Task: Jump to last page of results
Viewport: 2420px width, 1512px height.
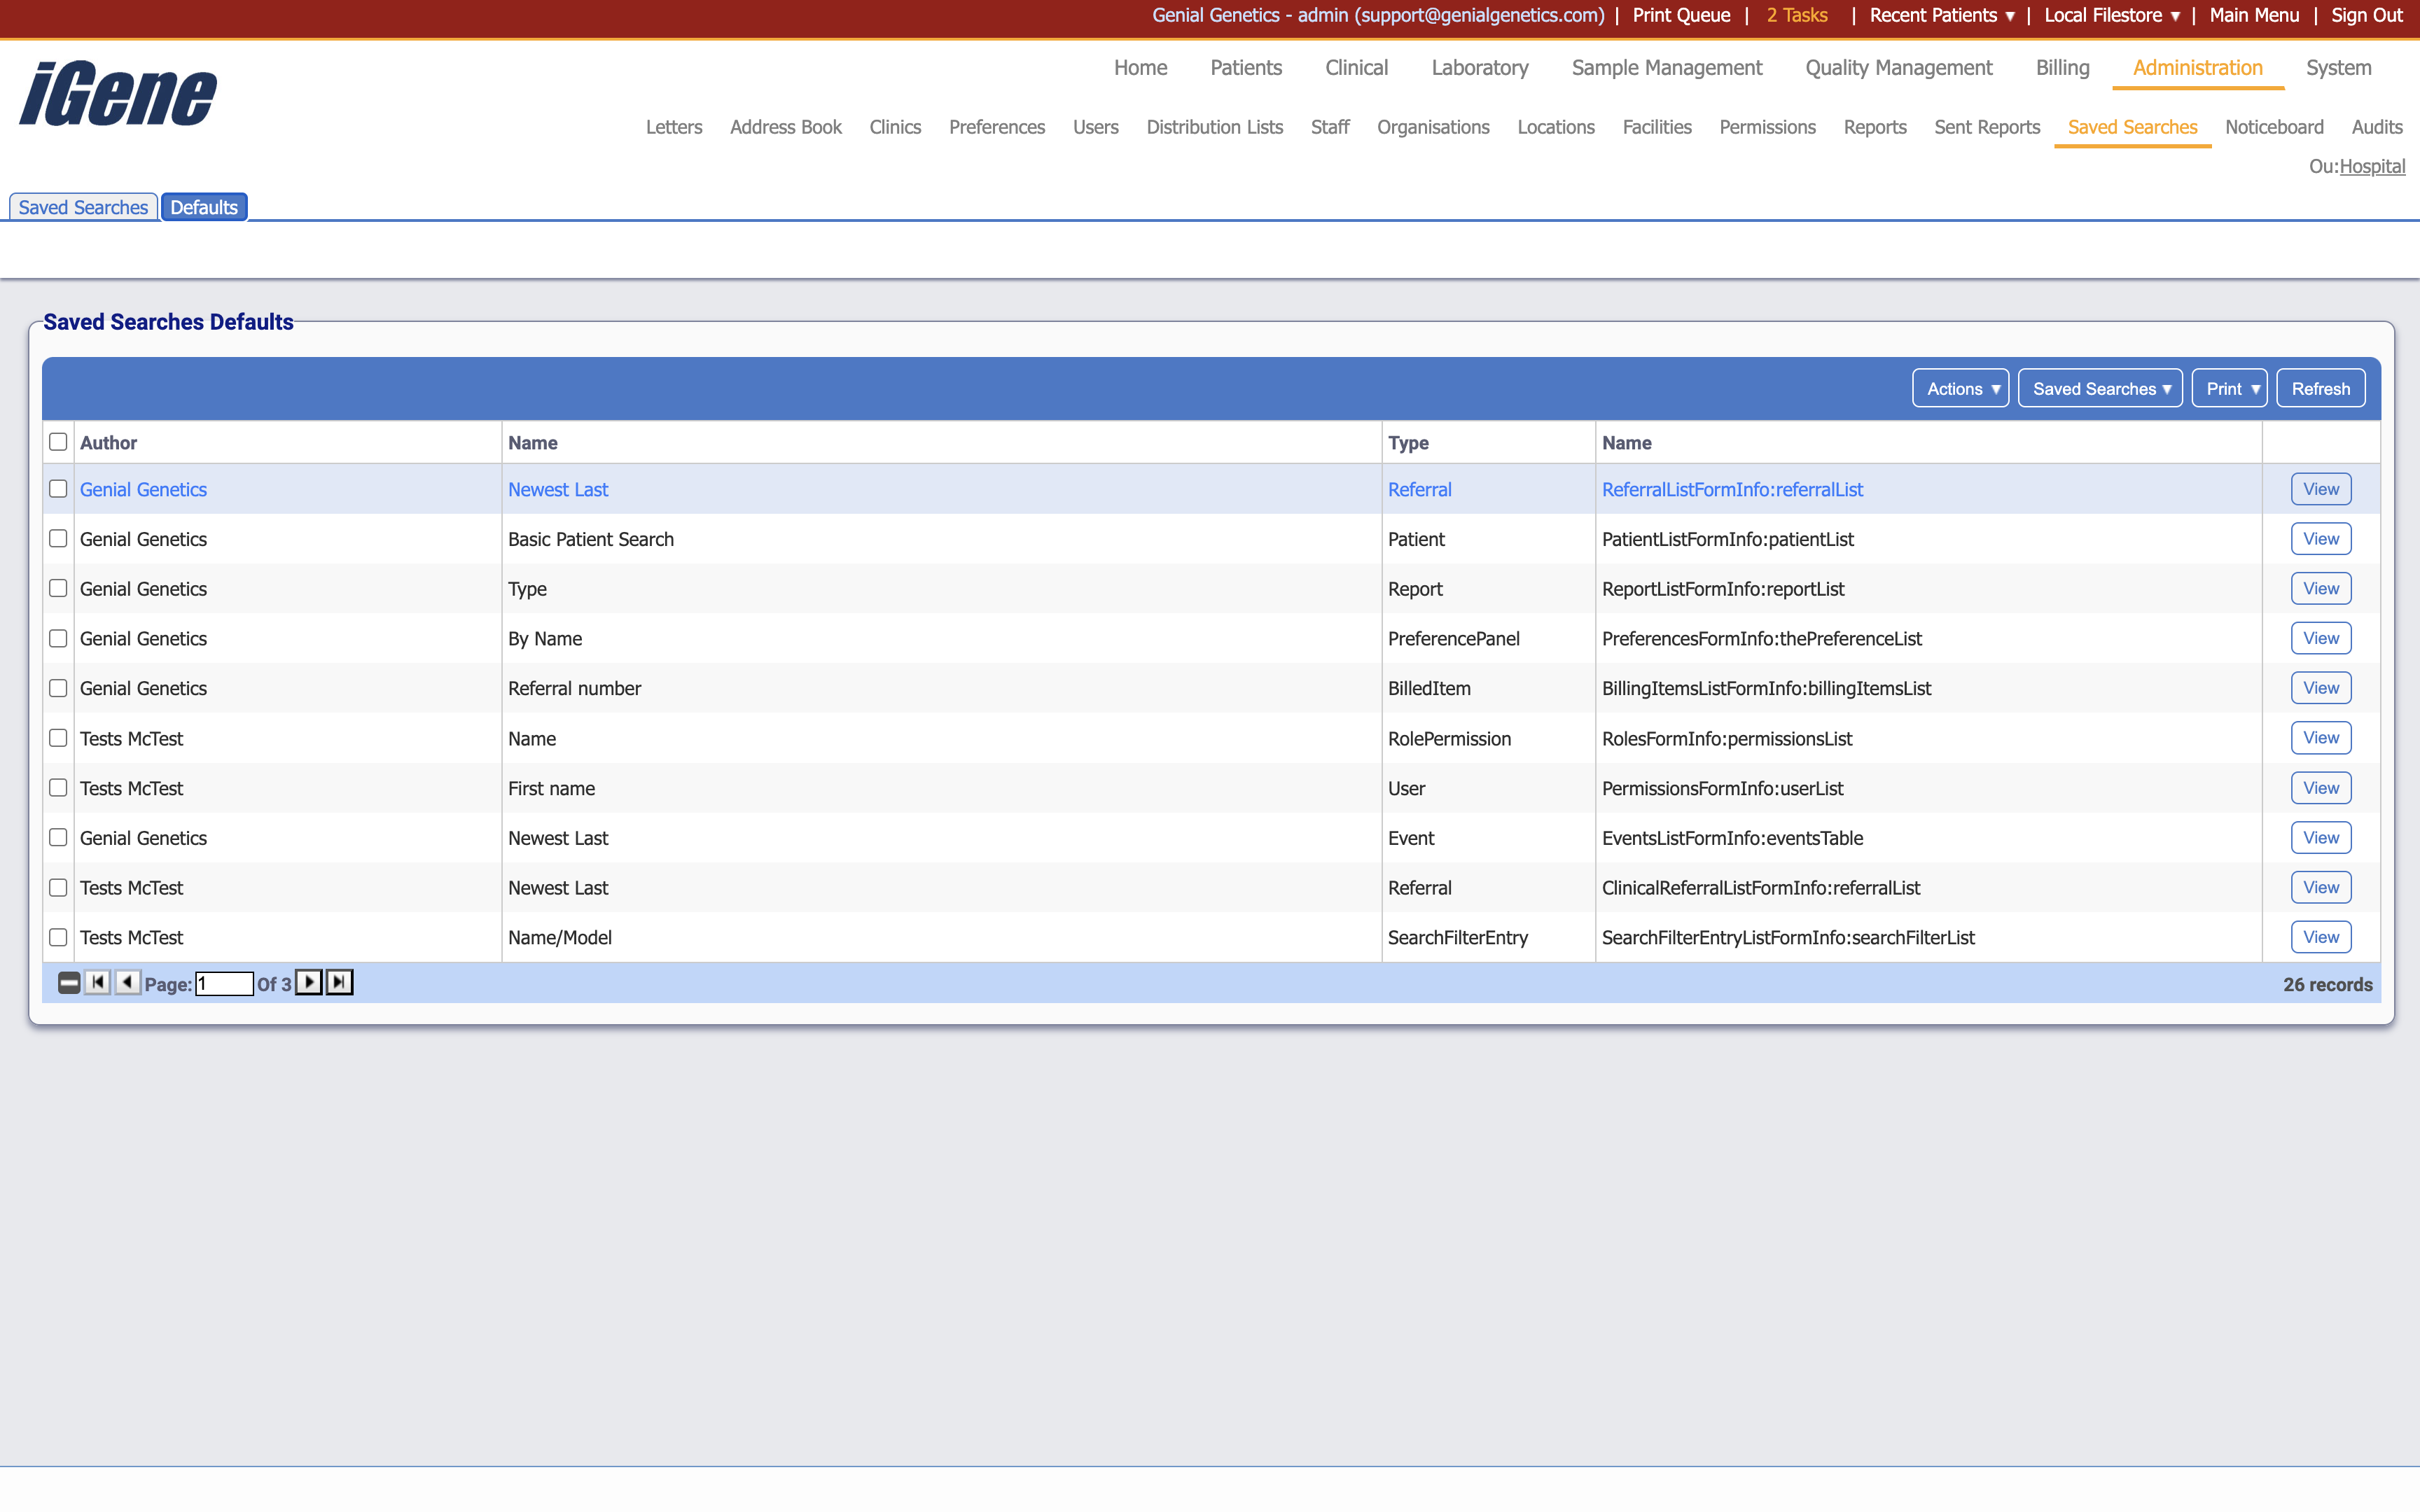Action: coord(340,983)
